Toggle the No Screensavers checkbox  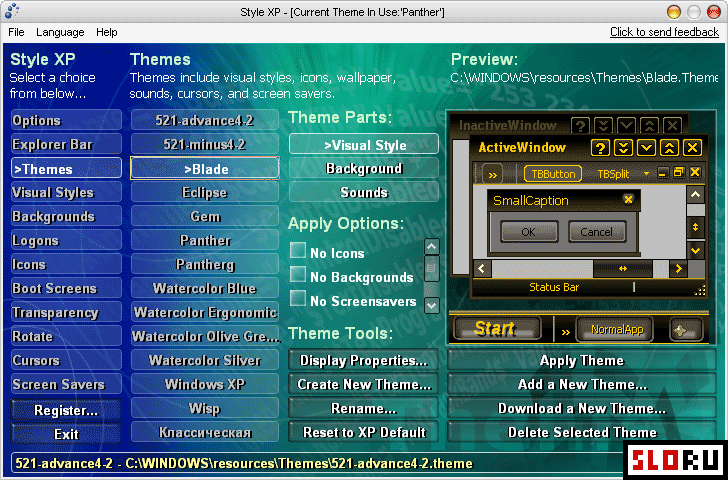click(298, 298)
